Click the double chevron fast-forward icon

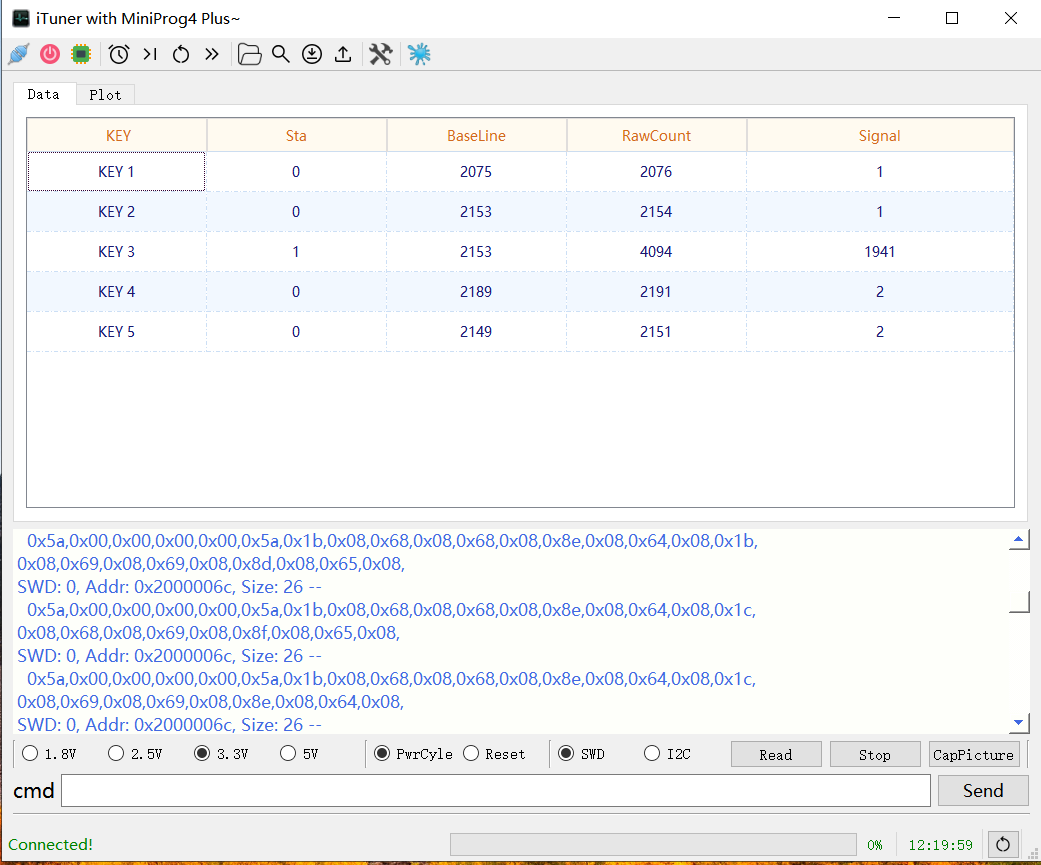point(211,54)
